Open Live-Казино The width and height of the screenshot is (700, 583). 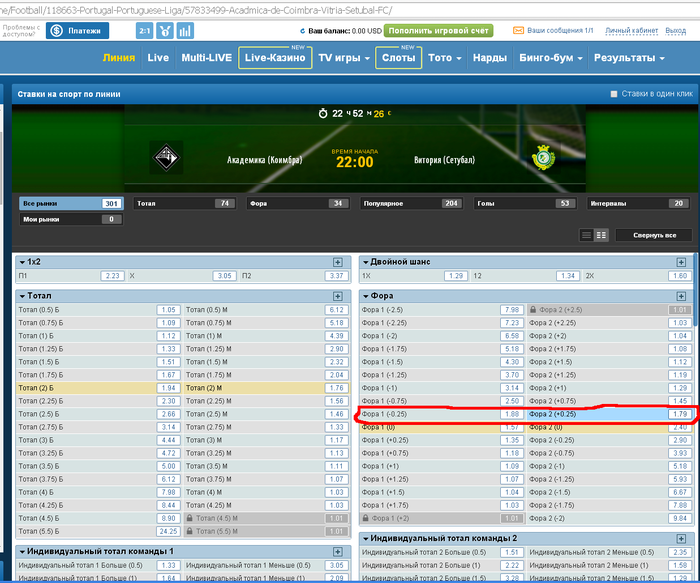[275, 58]
